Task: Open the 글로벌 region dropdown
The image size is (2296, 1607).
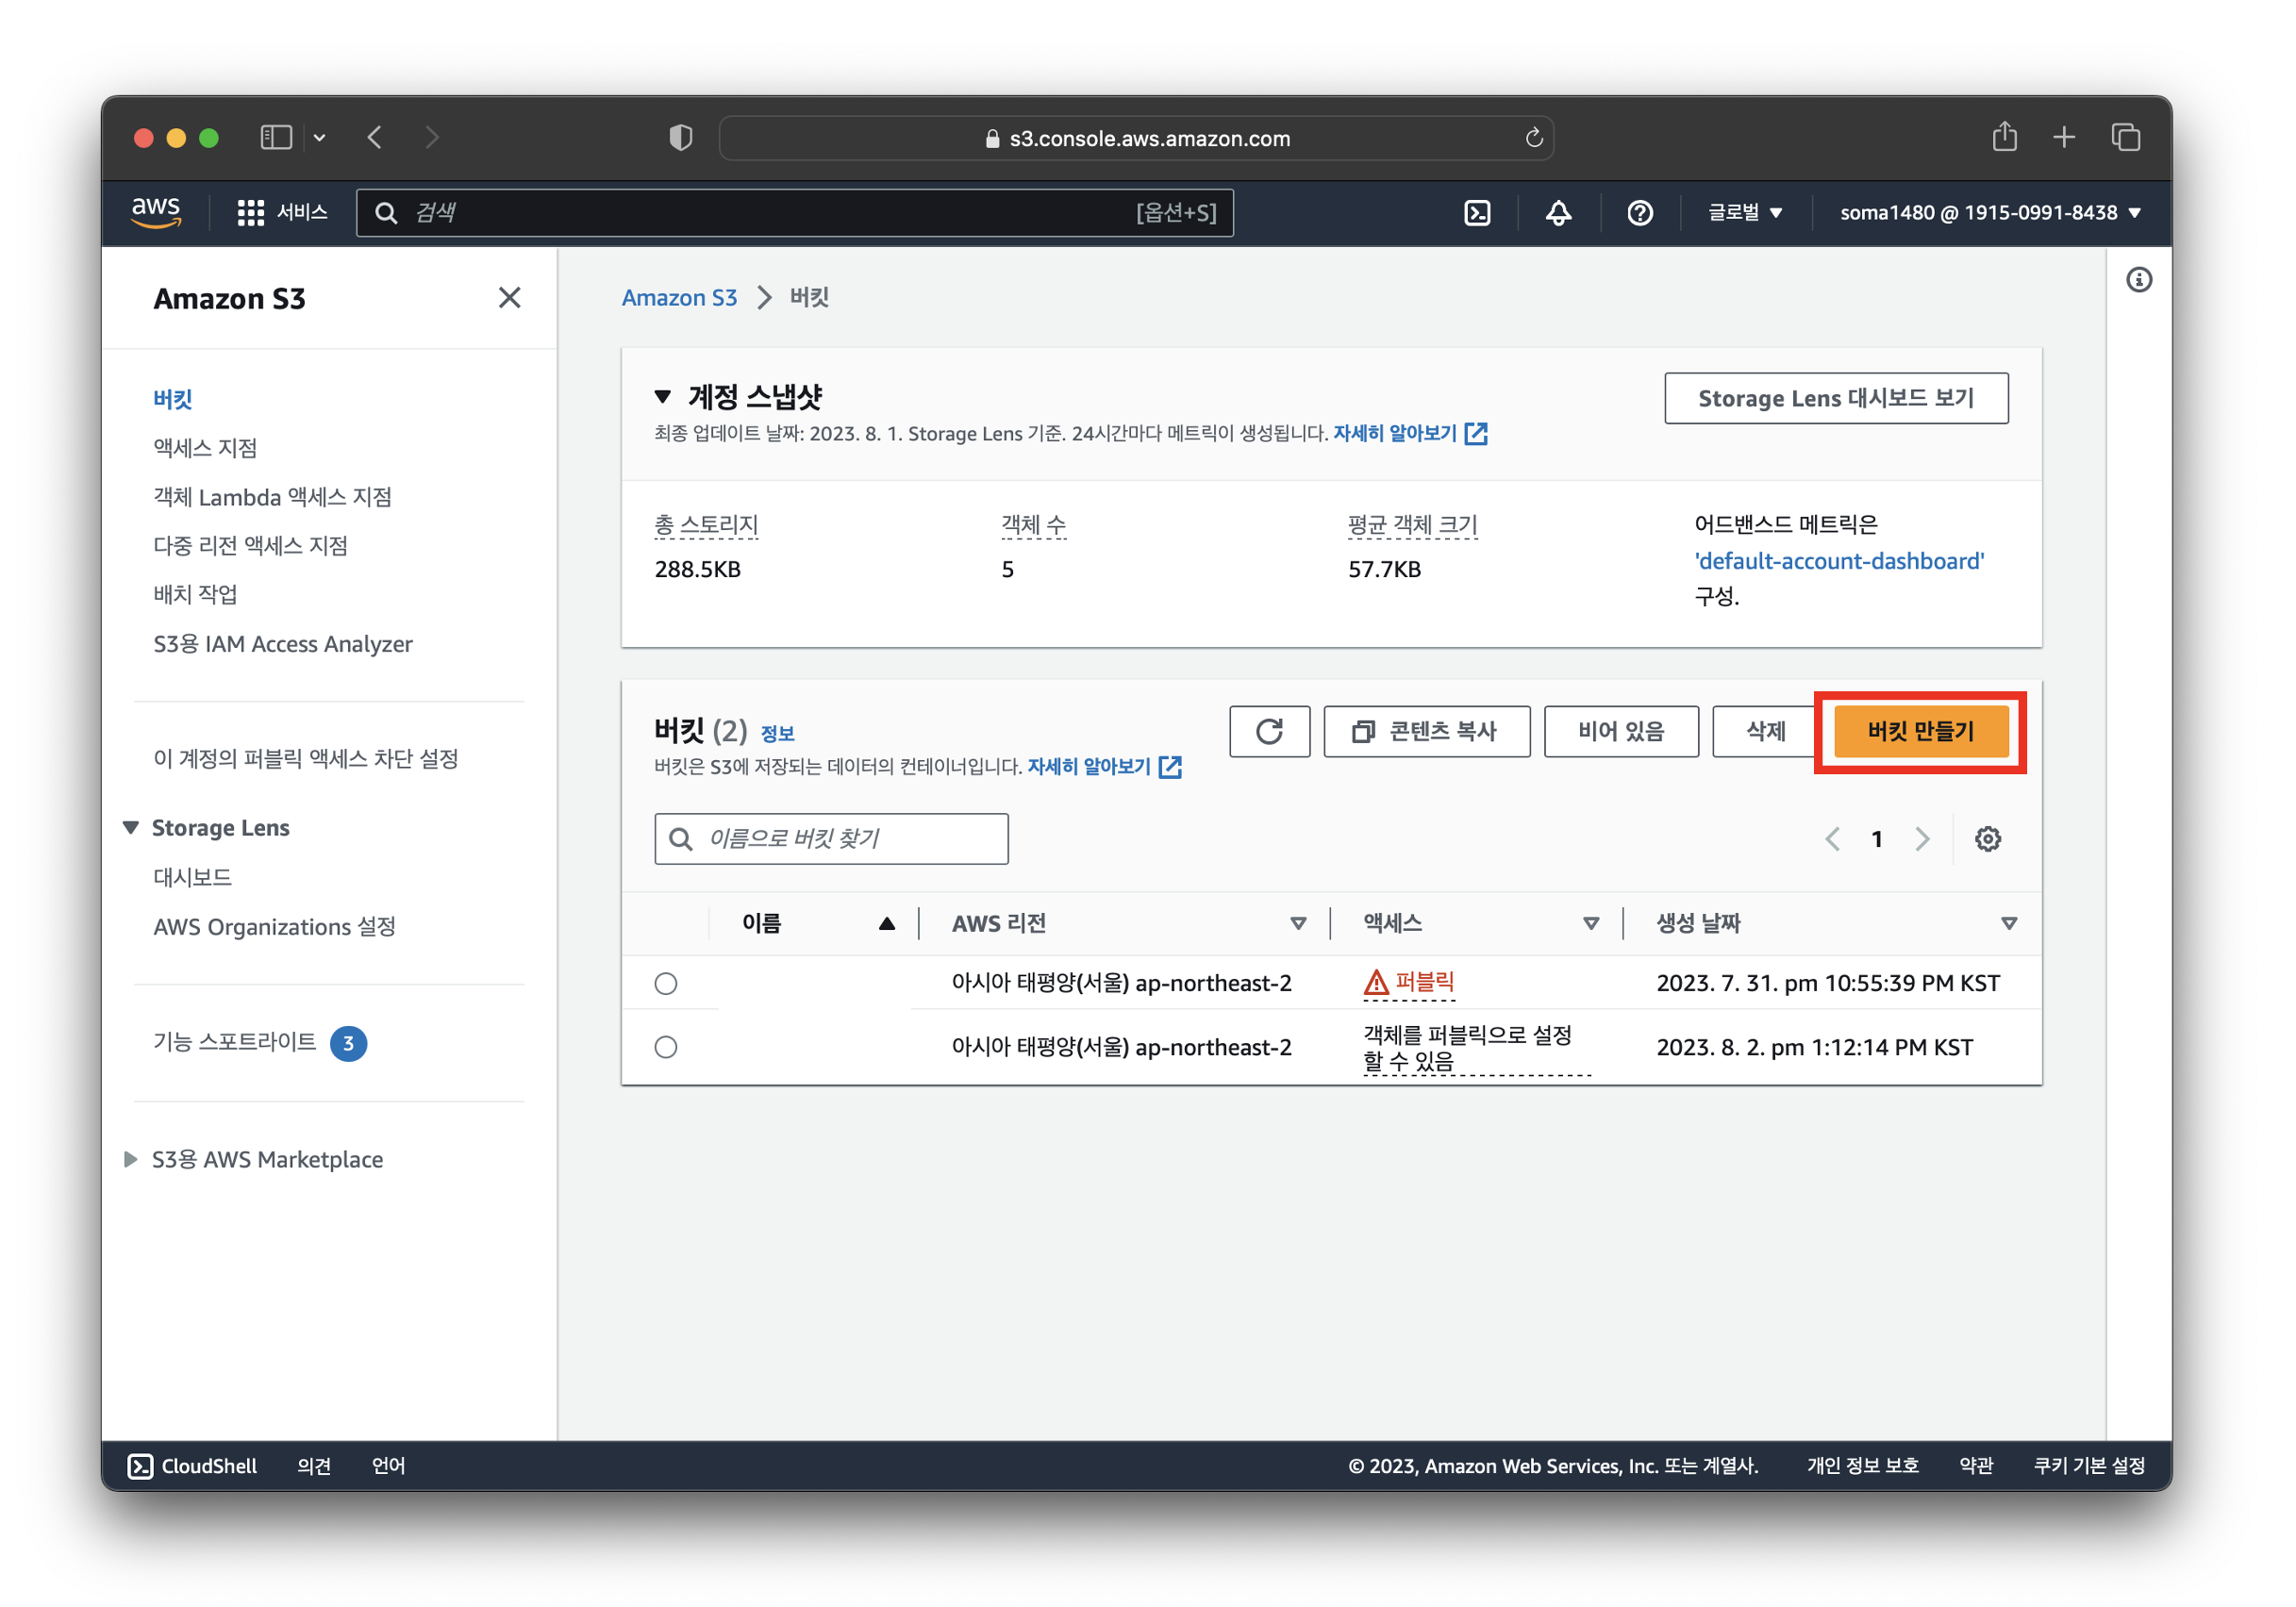Action: click(1744, 213)
